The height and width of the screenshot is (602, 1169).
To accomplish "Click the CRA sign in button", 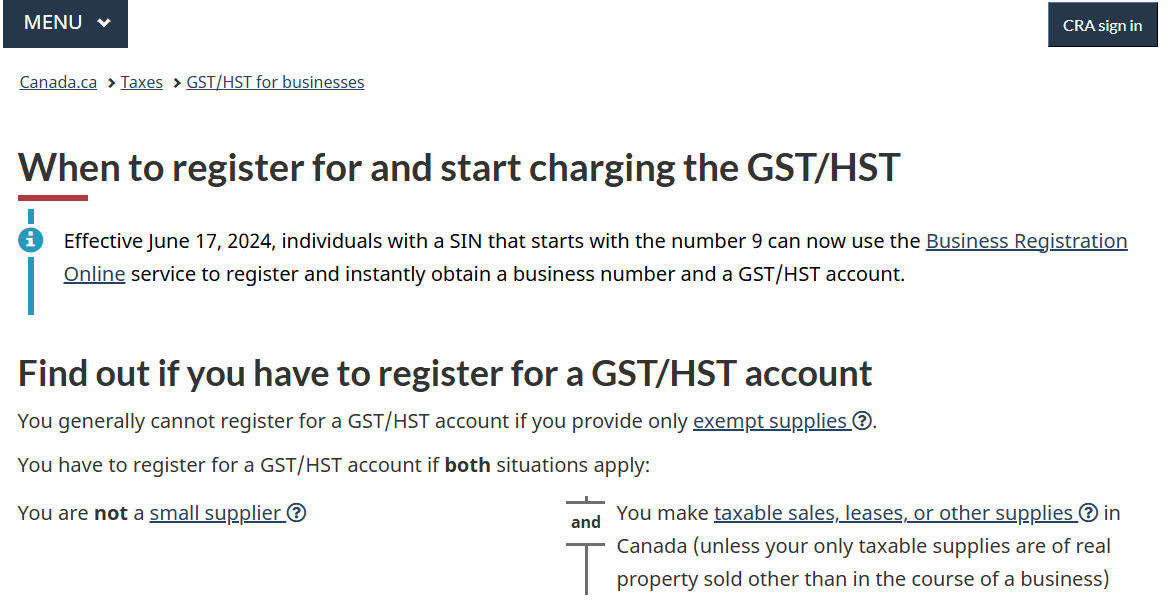I will (1103, 25).
